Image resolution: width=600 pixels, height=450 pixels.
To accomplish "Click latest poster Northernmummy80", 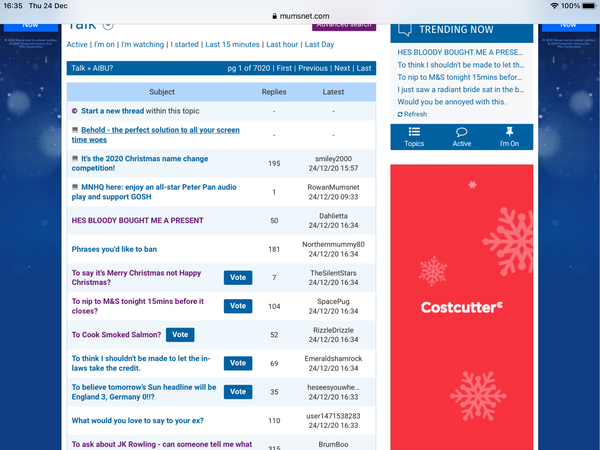I will tap(333, 245).
